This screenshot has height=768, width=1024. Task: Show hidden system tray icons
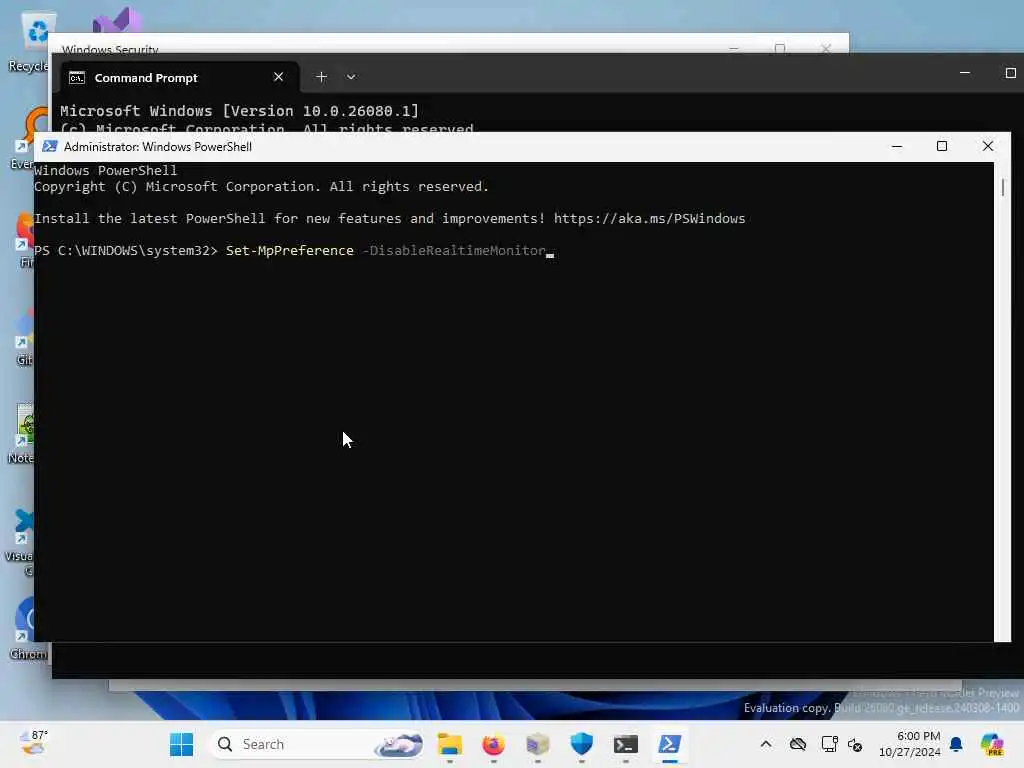[766, 744]
